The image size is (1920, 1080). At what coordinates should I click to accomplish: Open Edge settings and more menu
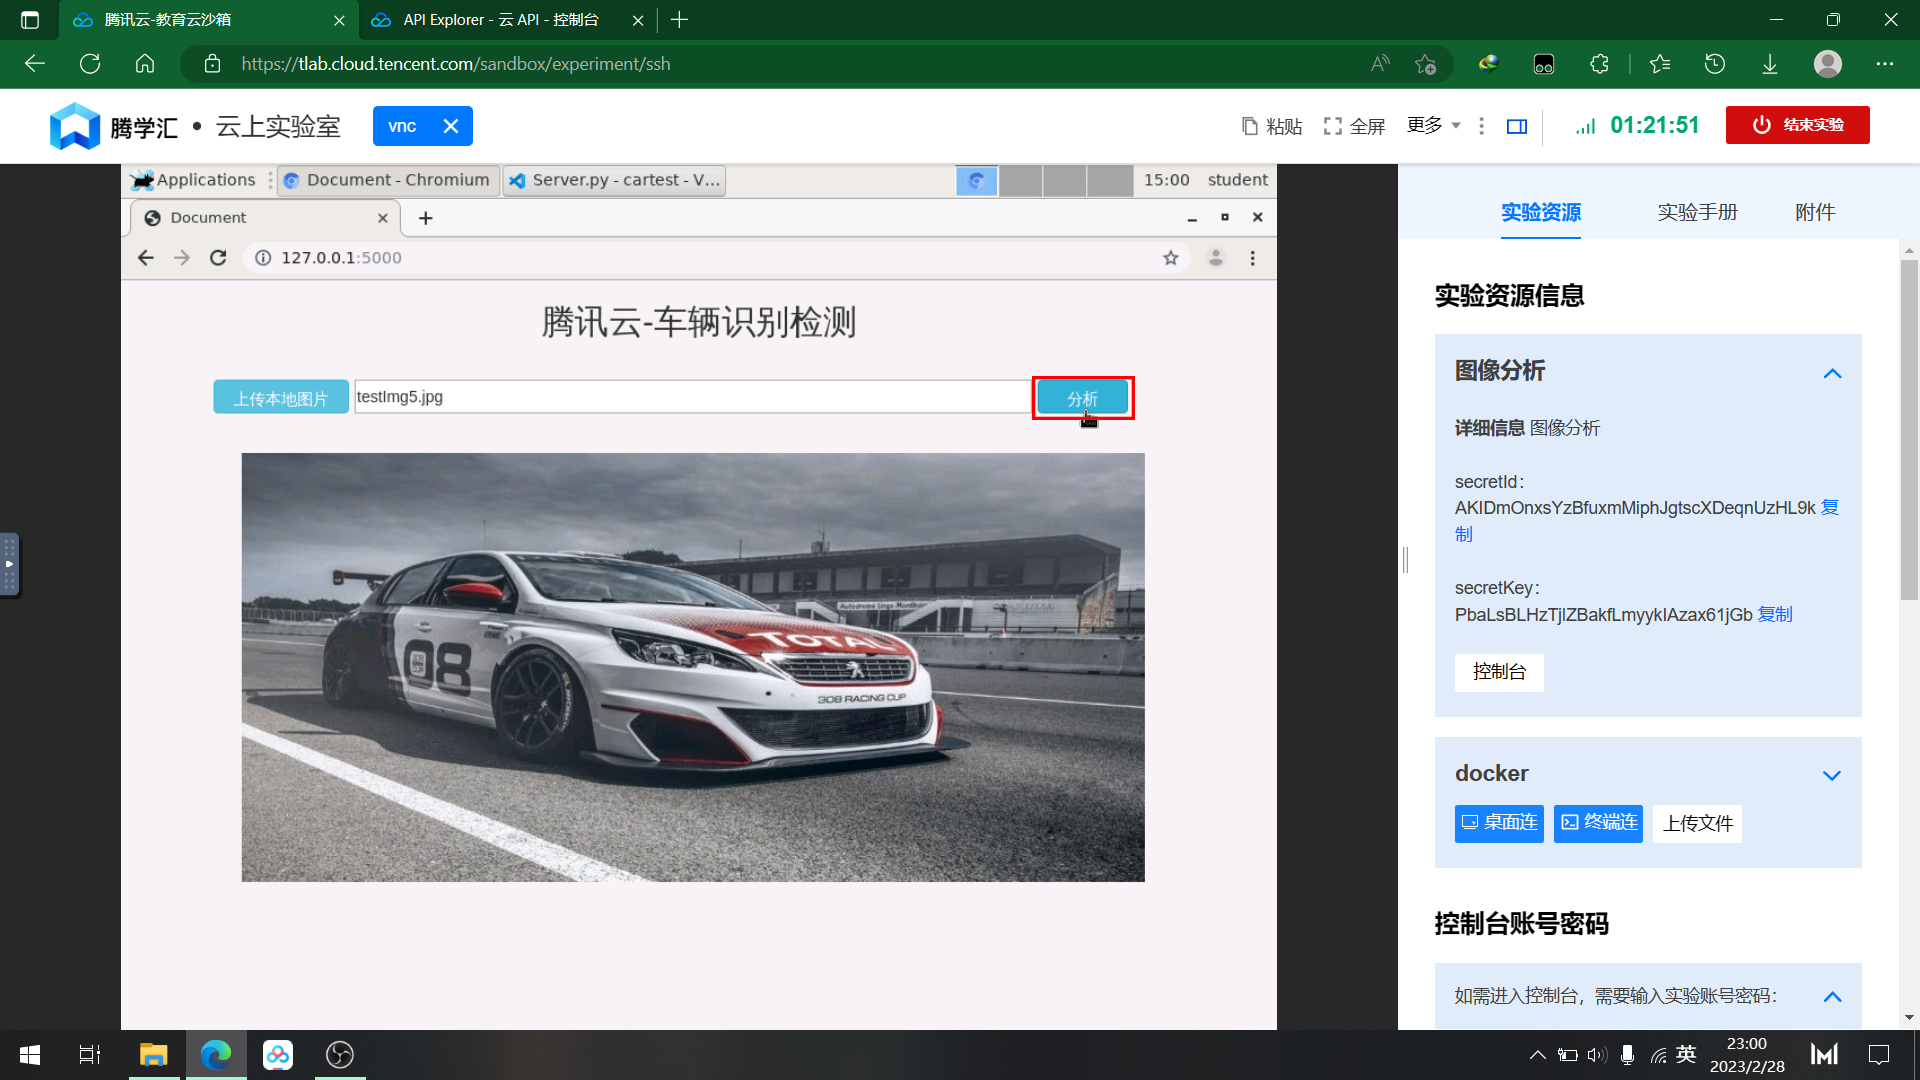pos(1885,64)
